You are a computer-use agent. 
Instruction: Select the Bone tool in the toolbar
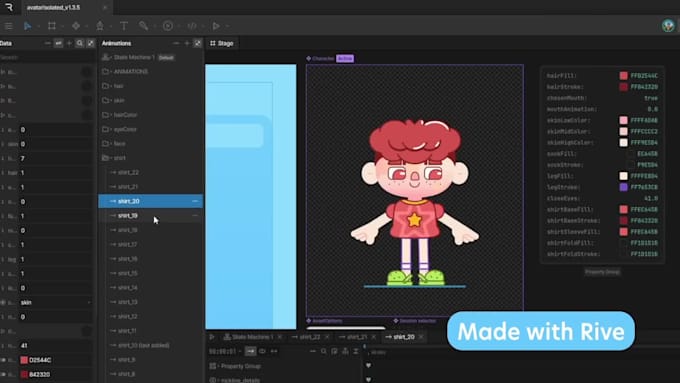pos(144,26)
